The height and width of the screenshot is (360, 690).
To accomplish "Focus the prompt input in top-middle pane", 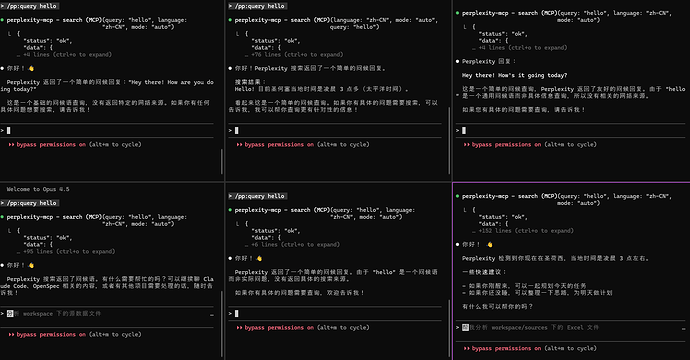I will coord(335,131).
